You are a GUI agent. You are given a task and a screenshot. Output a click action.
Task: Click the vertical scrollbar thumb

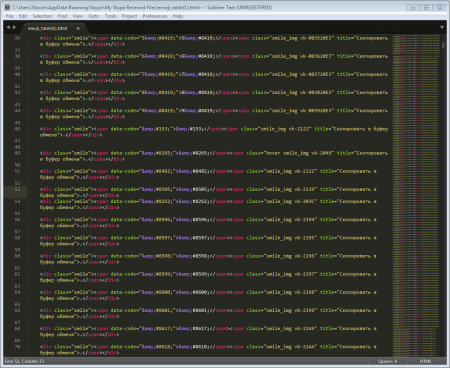click(x=443, y=46)
